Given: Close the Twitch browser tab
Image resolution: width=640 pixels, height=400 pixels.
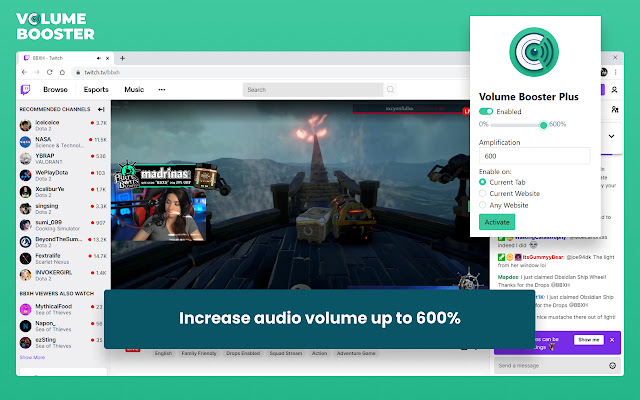Looking at the screenshot, I should (107, 58).
